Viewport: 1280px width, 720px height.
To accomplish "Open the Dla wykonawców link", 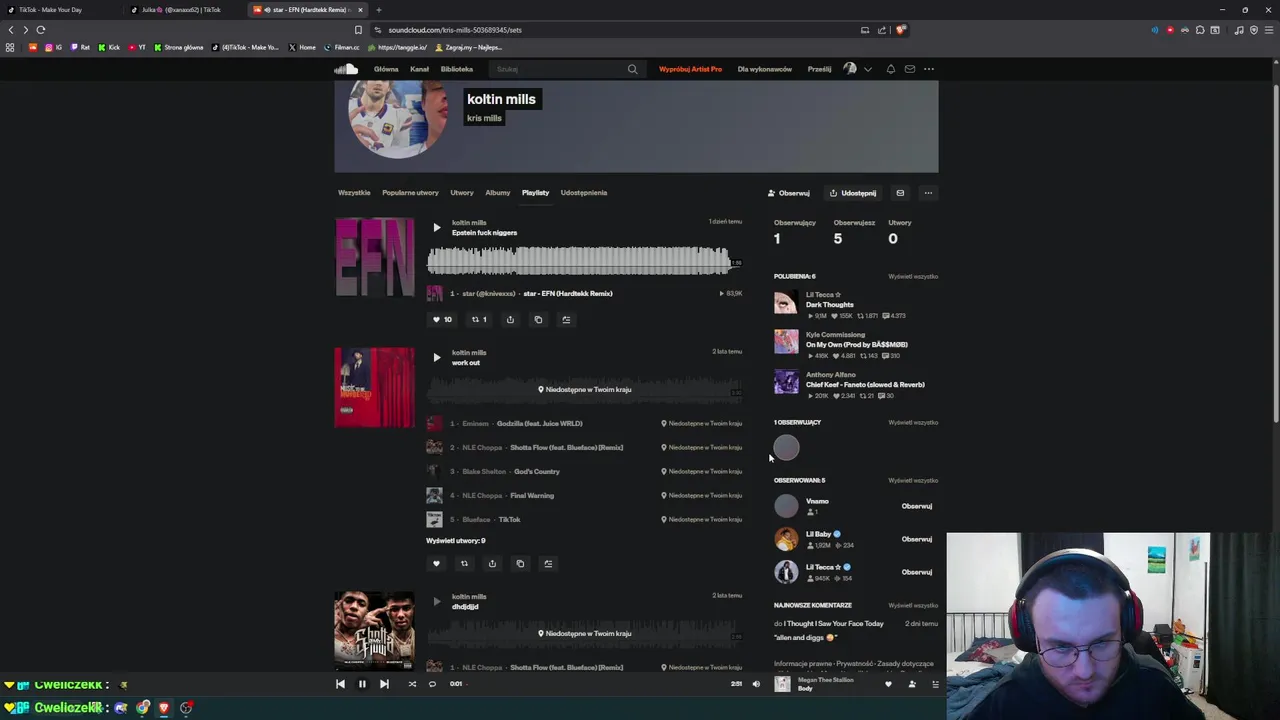I will pyautogui.click(x=765, y=69).
